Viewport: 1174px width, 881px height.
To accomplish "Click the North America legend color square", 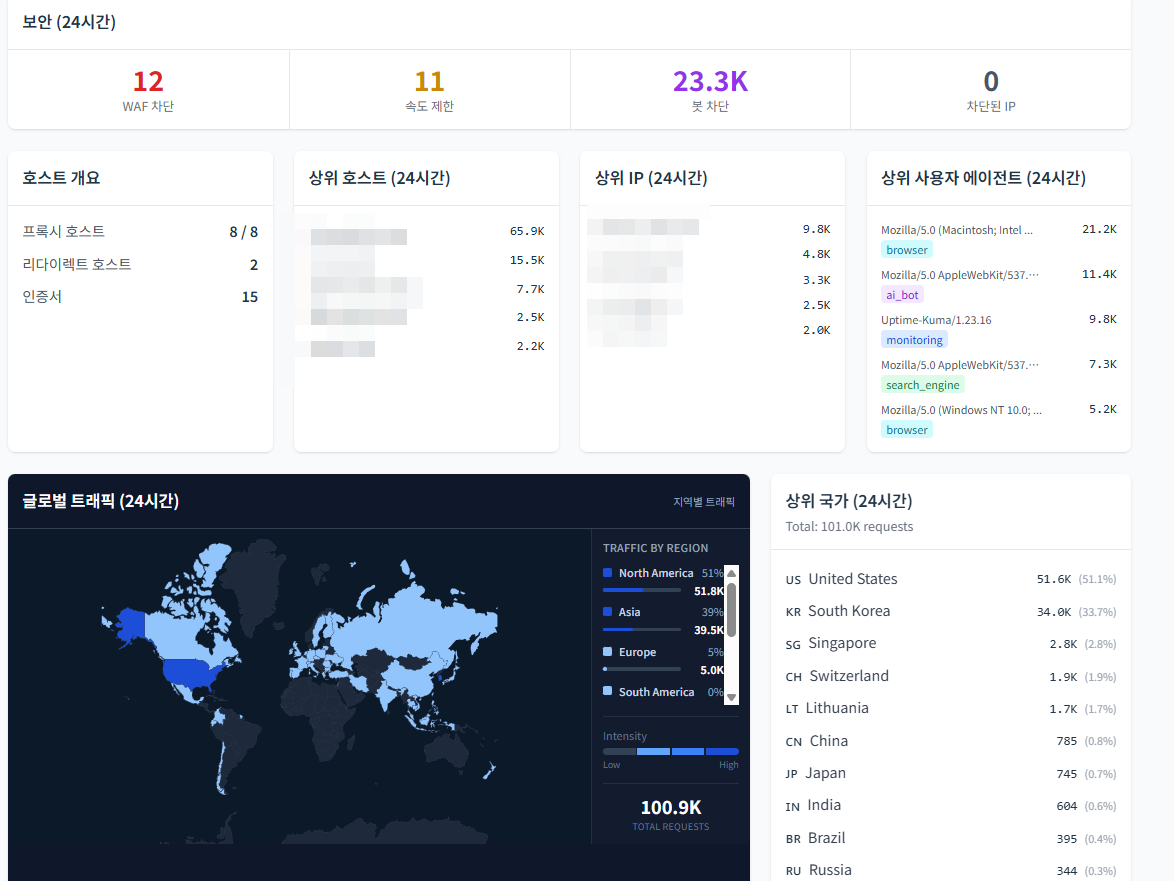I will [607, 571].
